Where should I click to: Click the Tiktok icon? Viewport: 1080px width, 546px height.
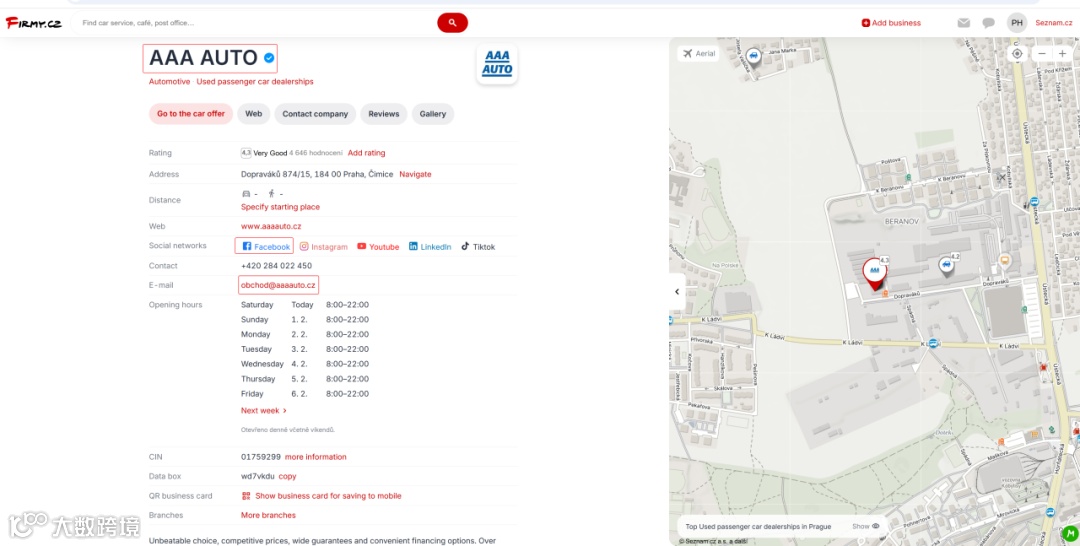(x=465, y=246)
